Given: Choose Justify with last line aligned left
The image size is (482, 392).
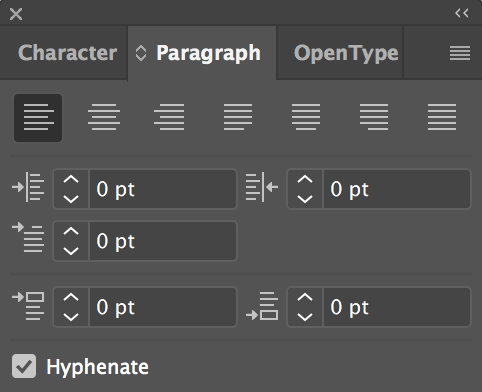Looking at the screenshot, I should click(x=238, y=117).
